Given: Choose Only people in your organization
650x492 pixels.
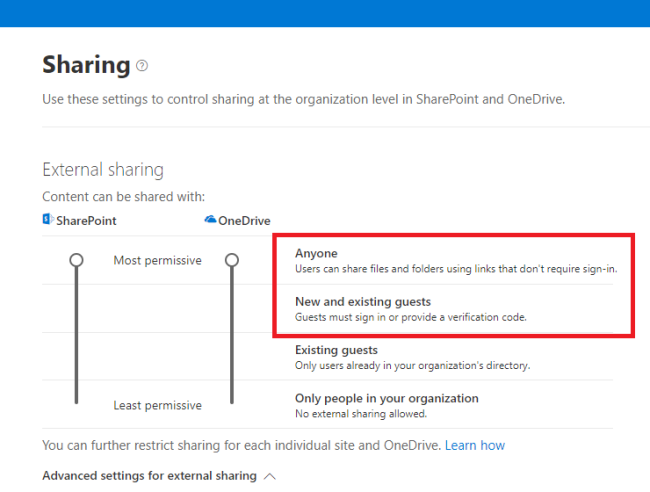Looking at the screenshot, I should coord(387,398).
